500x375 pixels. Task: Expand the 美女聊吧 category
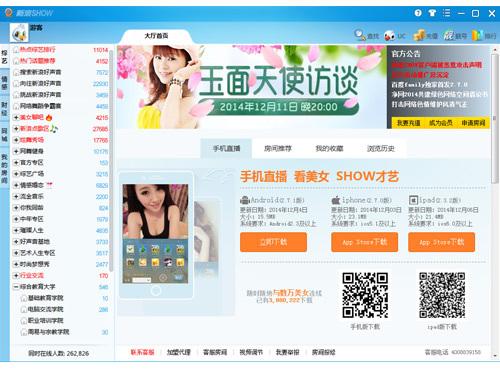coord(16,118)
